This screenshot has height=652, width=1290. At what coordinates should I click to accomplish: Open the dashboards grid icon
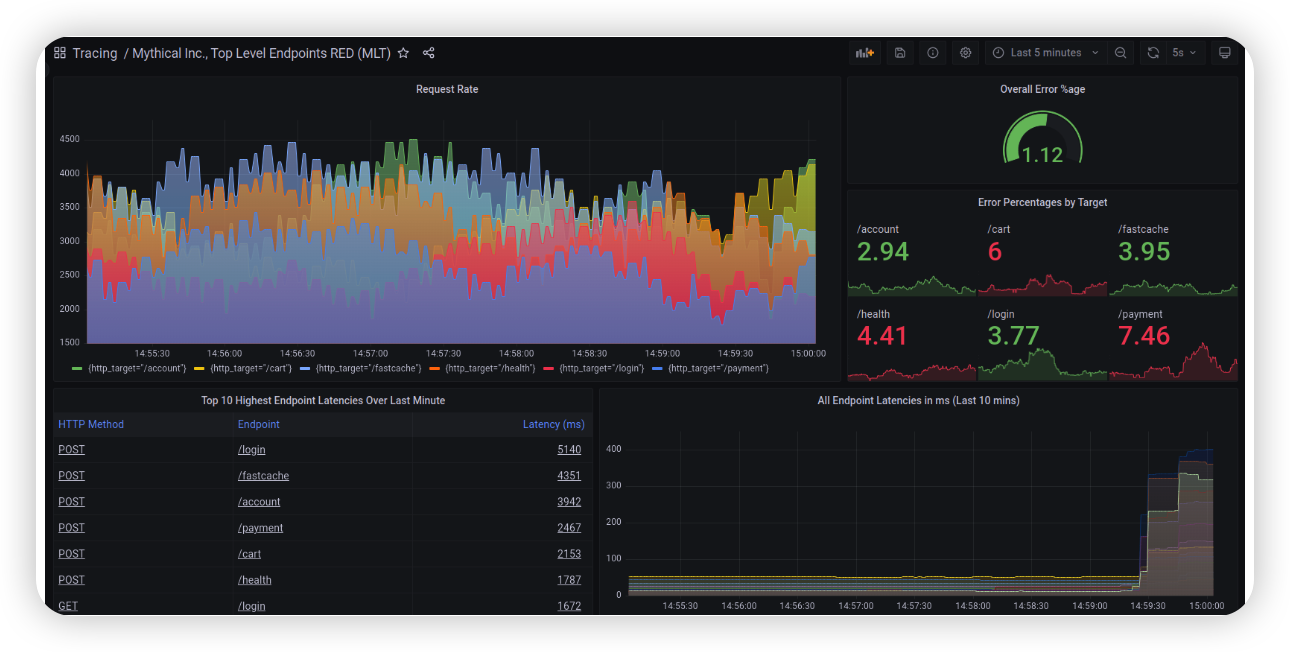(60, 53)
